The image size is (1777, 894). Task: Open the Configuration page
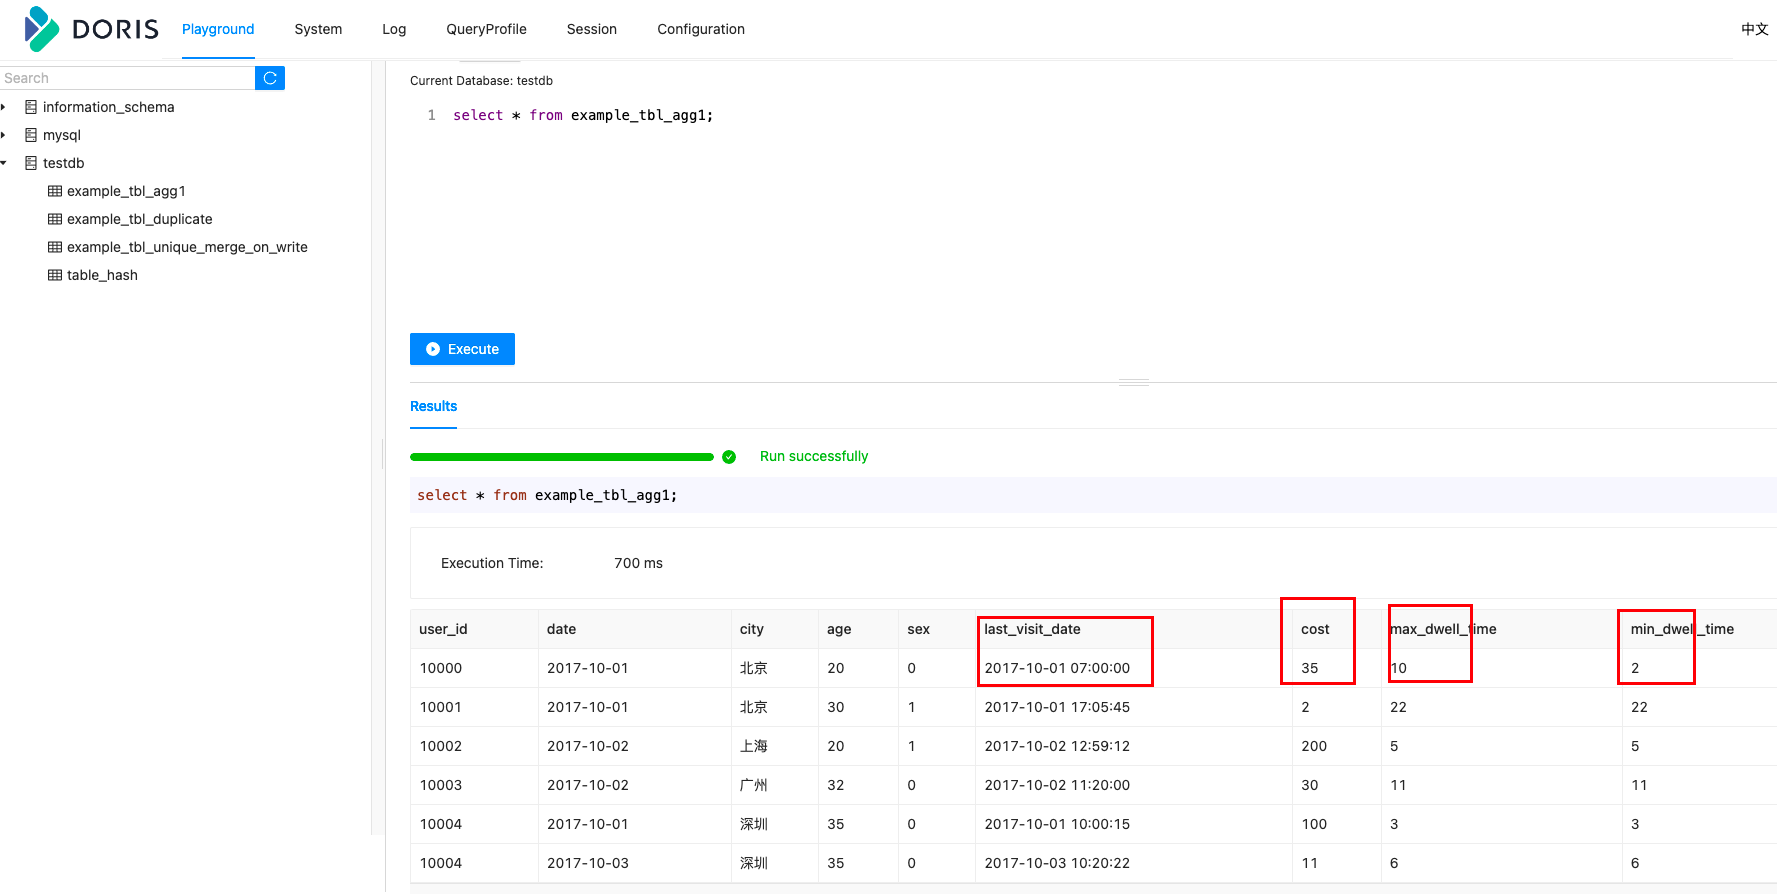(701, 29)
